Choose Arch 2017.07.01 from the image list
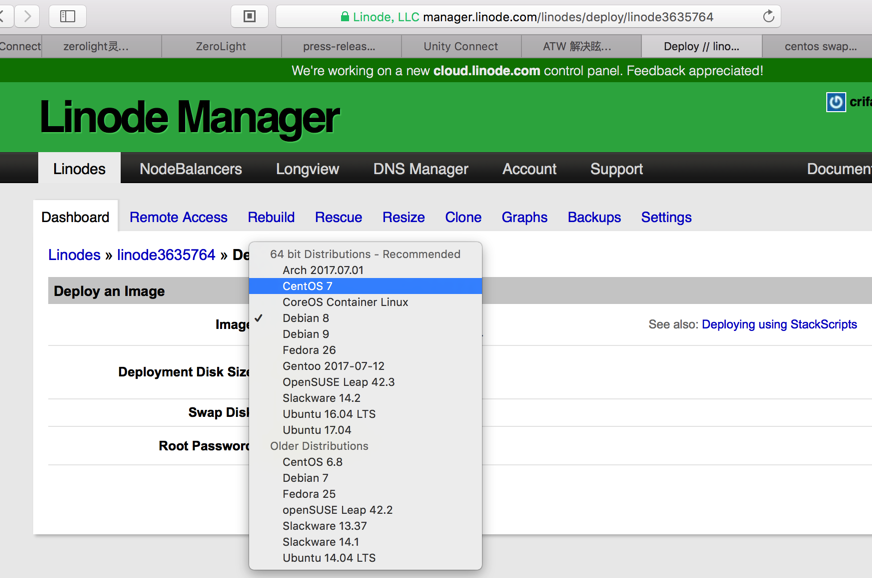The image size is (872, 578). (x=365, y=270)
